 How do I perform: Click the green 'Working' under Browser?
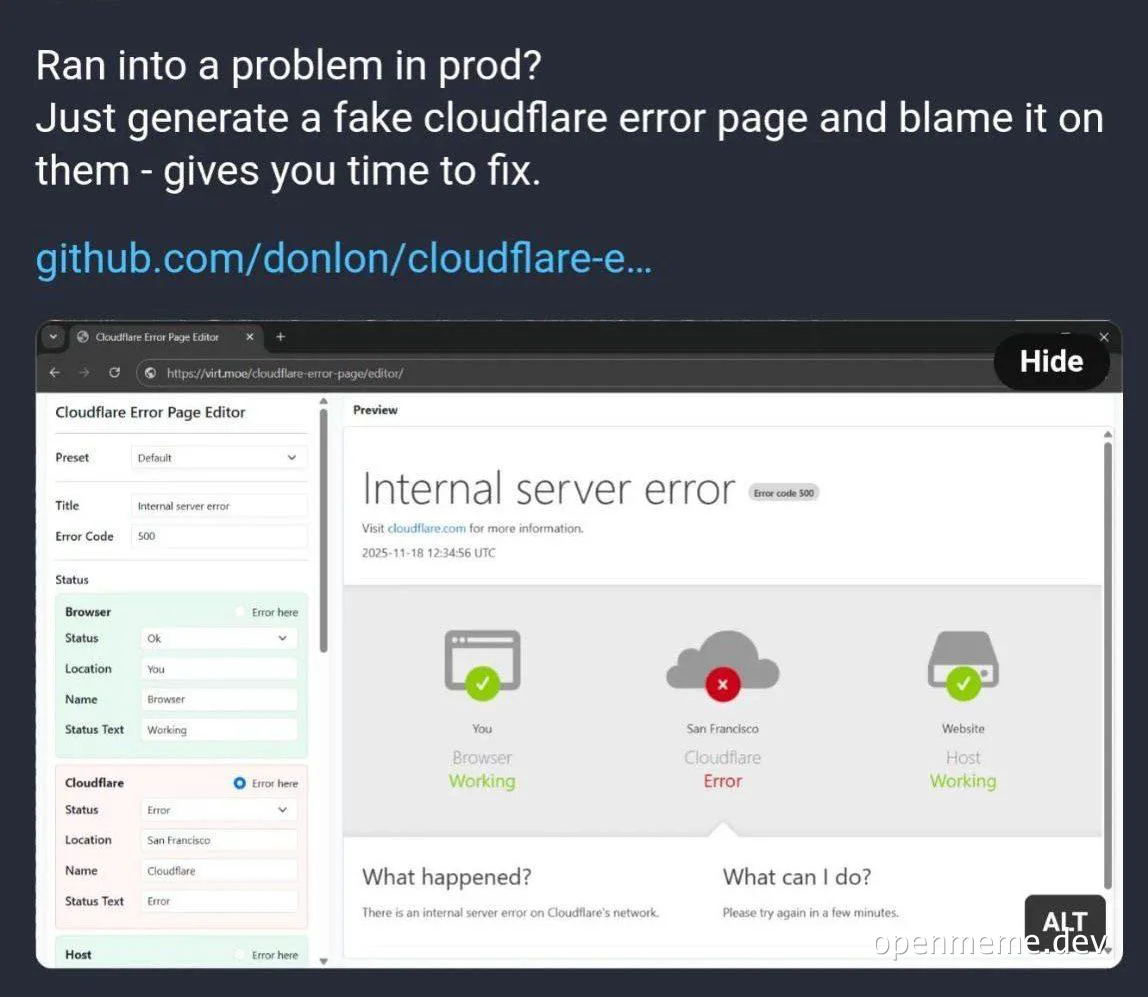click(482, 781)
